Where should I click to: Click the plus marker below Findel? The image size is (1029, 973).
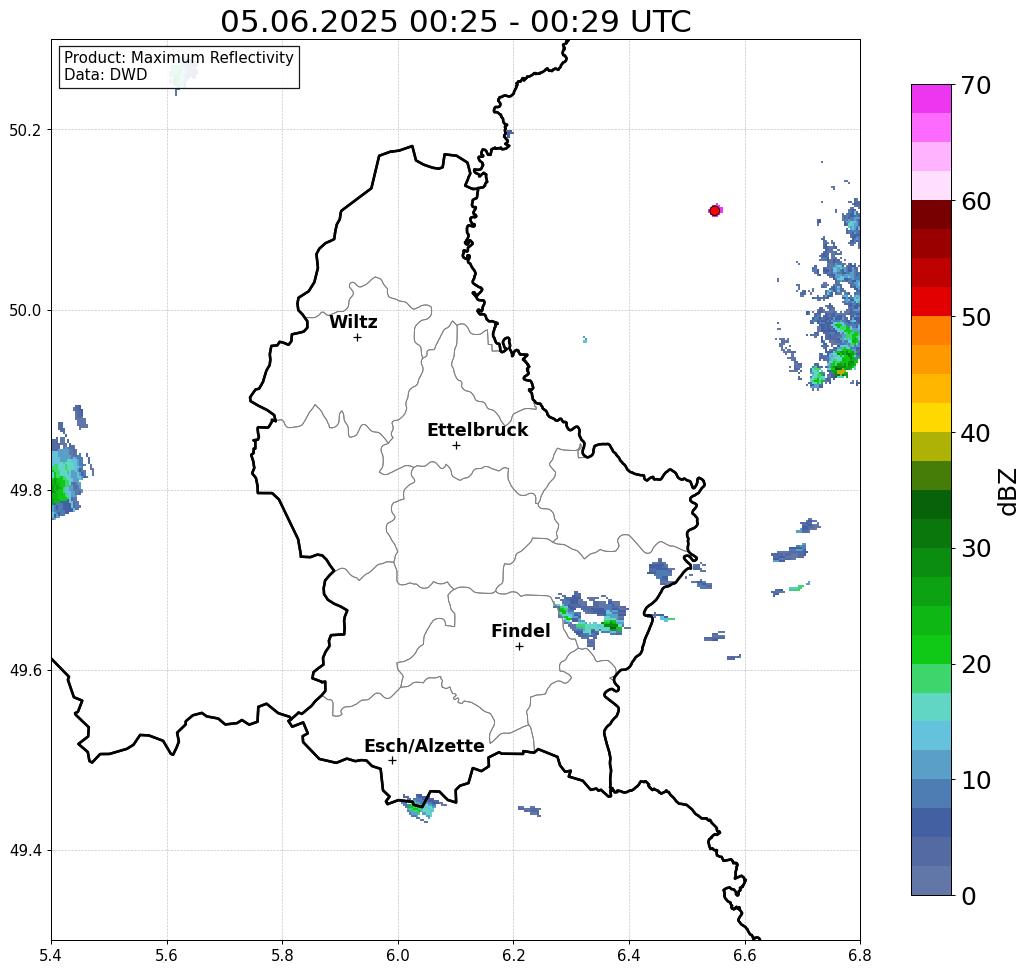point(519,646)
